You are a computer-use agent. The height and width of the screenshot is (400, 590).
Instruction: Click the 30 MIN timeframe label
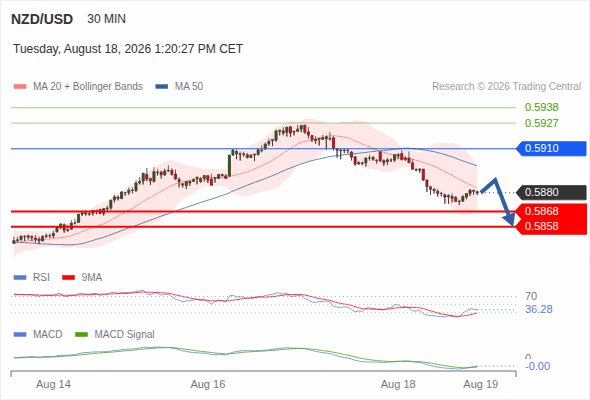(106, 19)
